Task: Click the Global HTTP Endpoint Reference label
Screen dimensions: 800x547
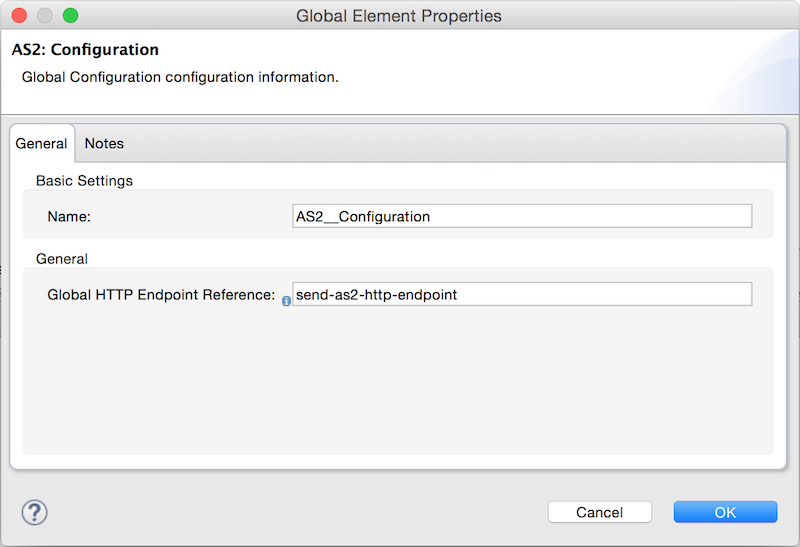Action: (x=161, y=294)
